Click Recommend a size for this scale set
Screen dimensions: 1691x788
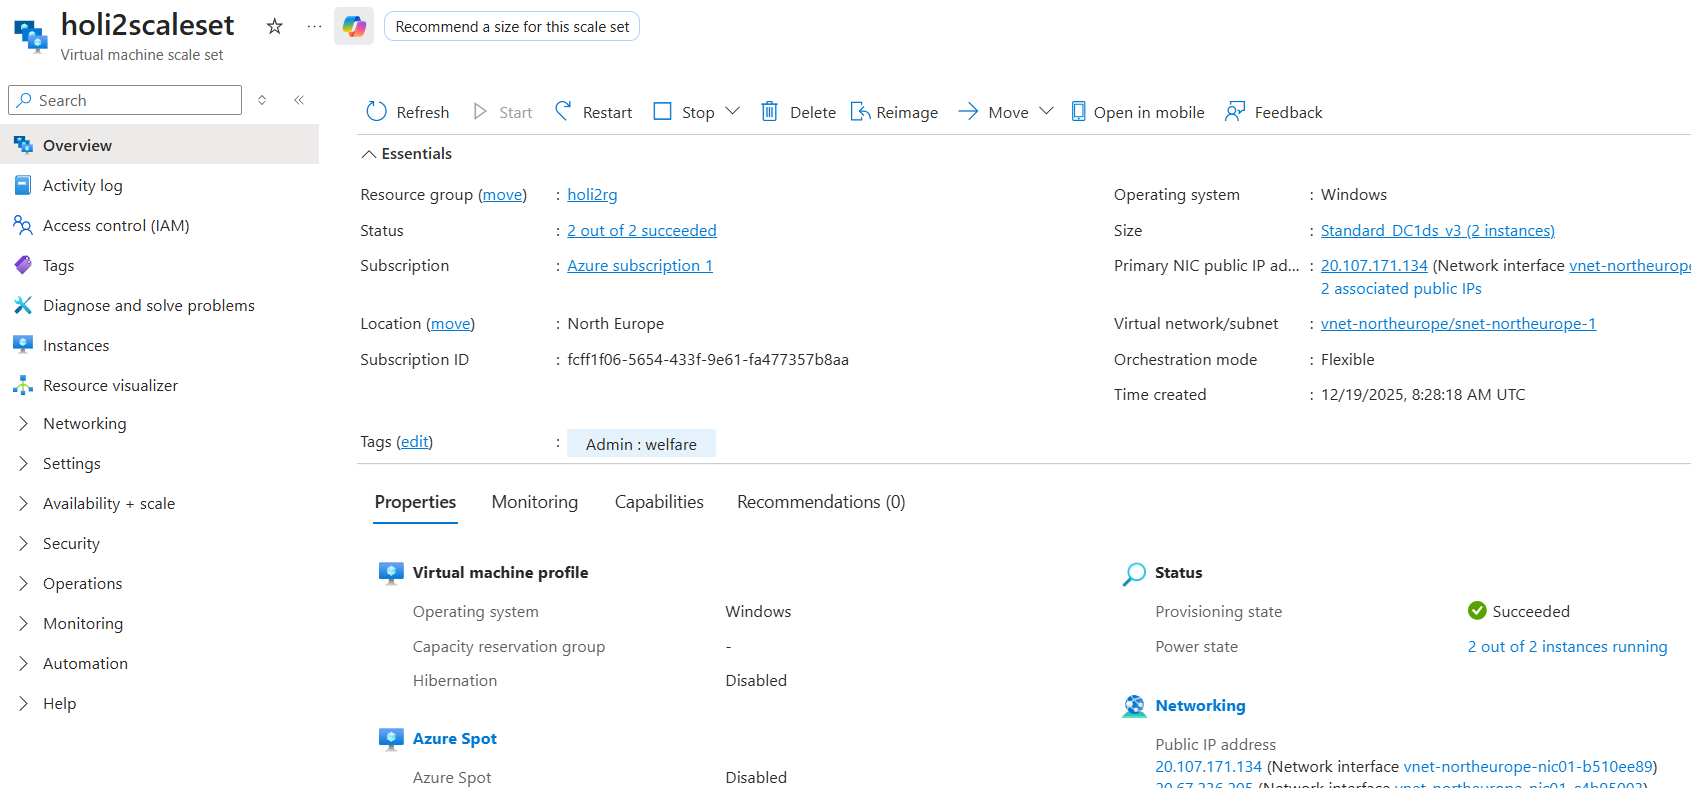pos(512,27)
